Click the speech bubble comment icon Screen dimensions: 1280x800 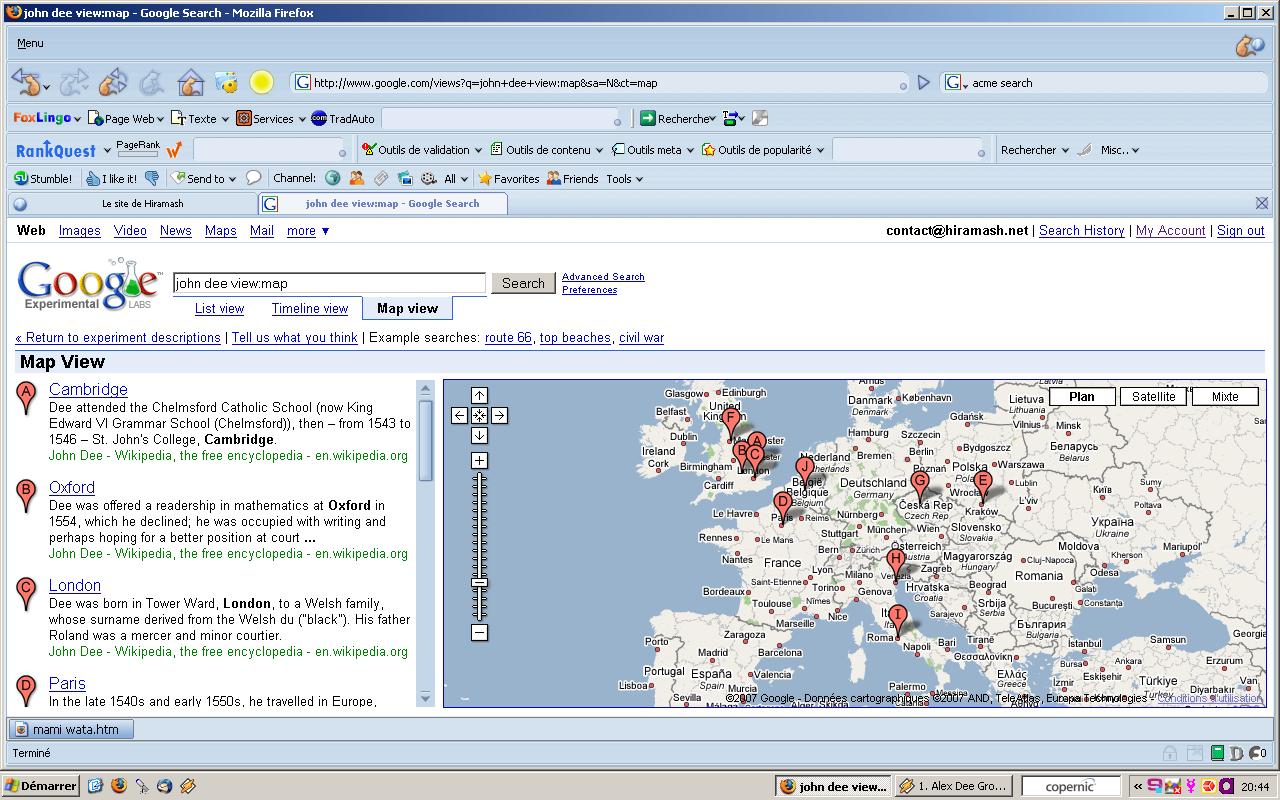[254, 178]
